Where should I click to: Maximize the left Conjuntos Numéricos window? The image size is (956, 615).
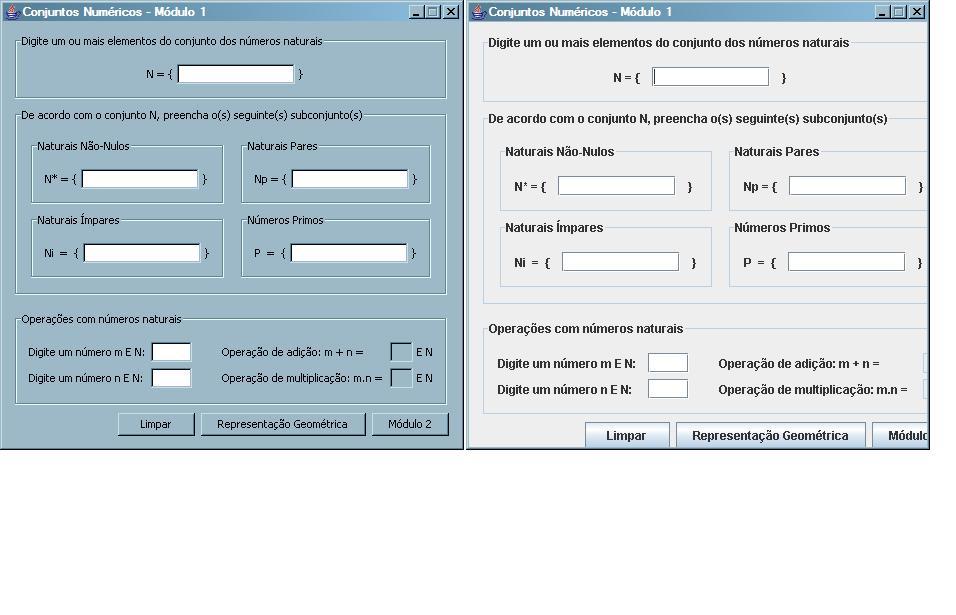(x=433, y=12)
